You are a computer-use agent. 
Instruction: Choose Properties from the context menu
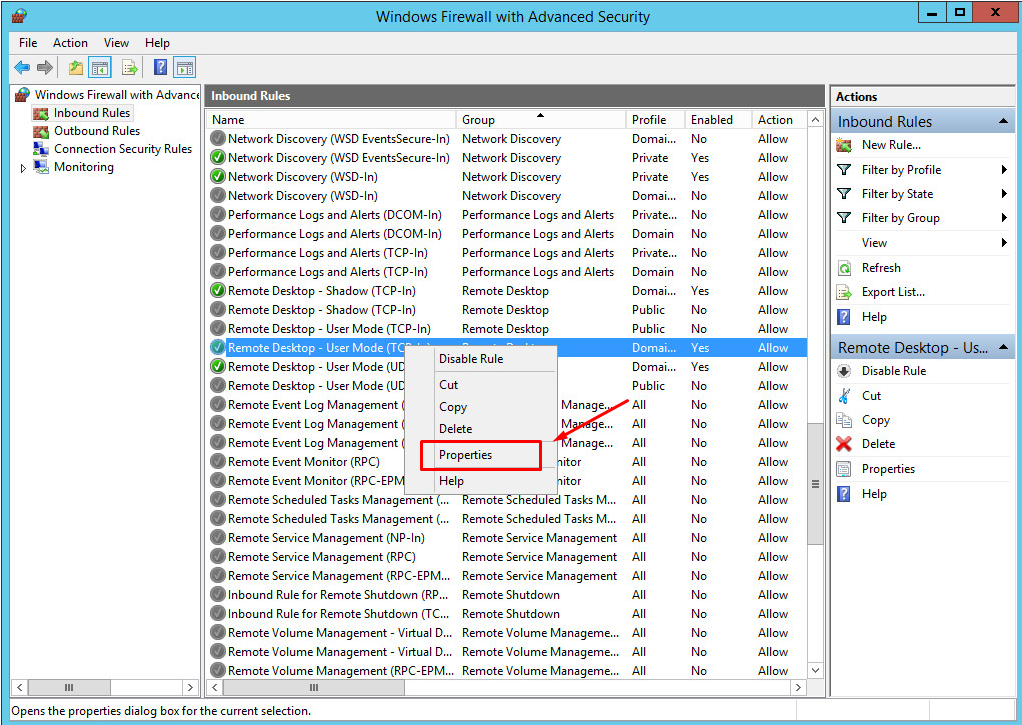coord(466,455)
